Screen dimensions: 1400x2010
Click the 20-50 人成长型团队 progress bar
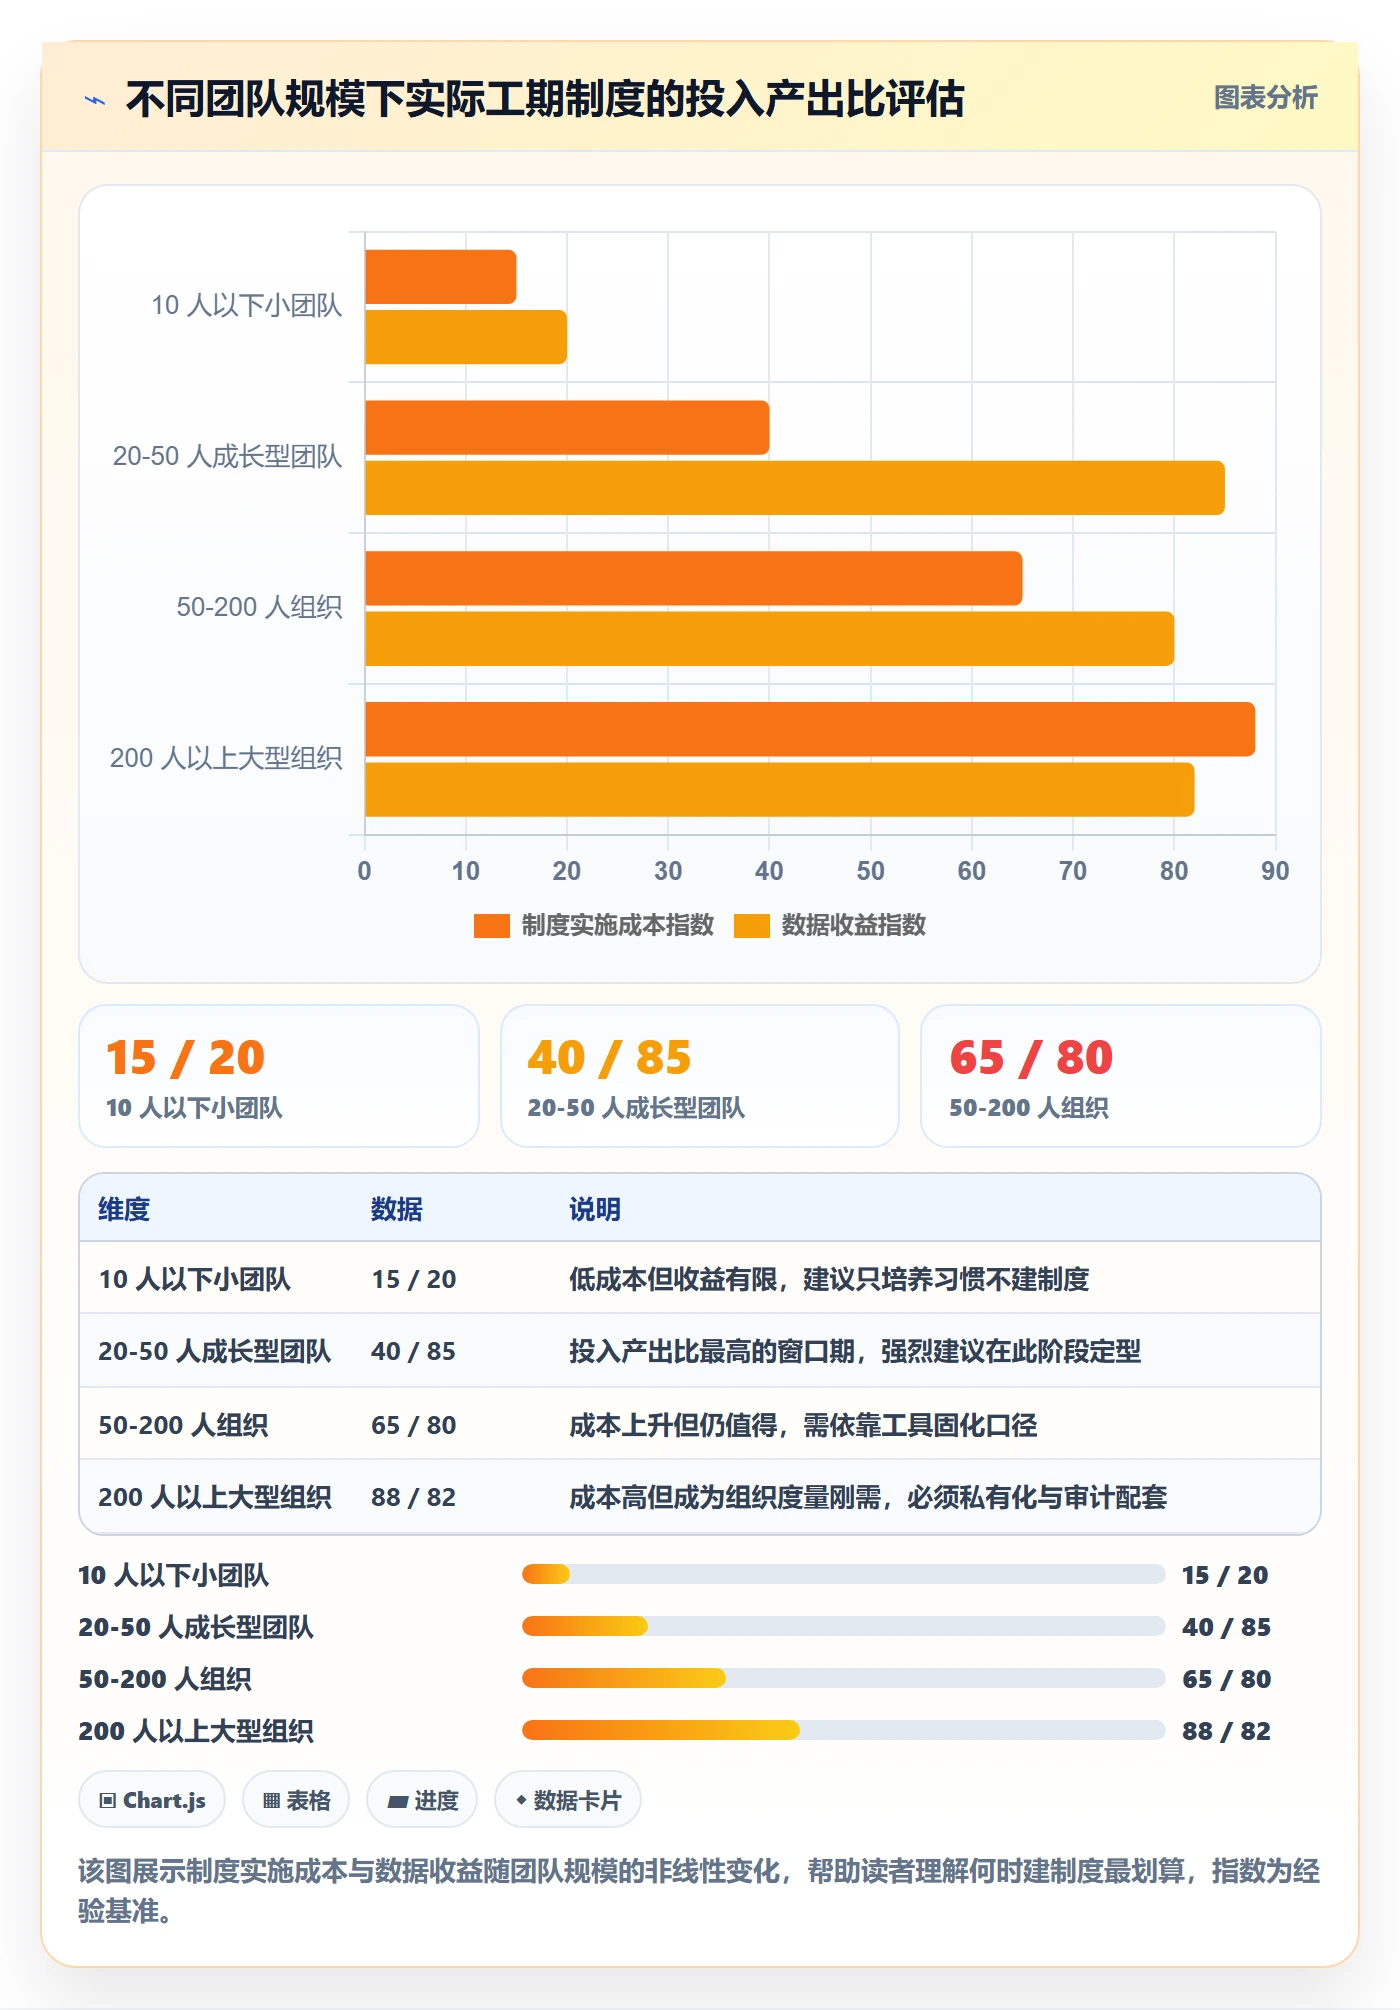843,1626
